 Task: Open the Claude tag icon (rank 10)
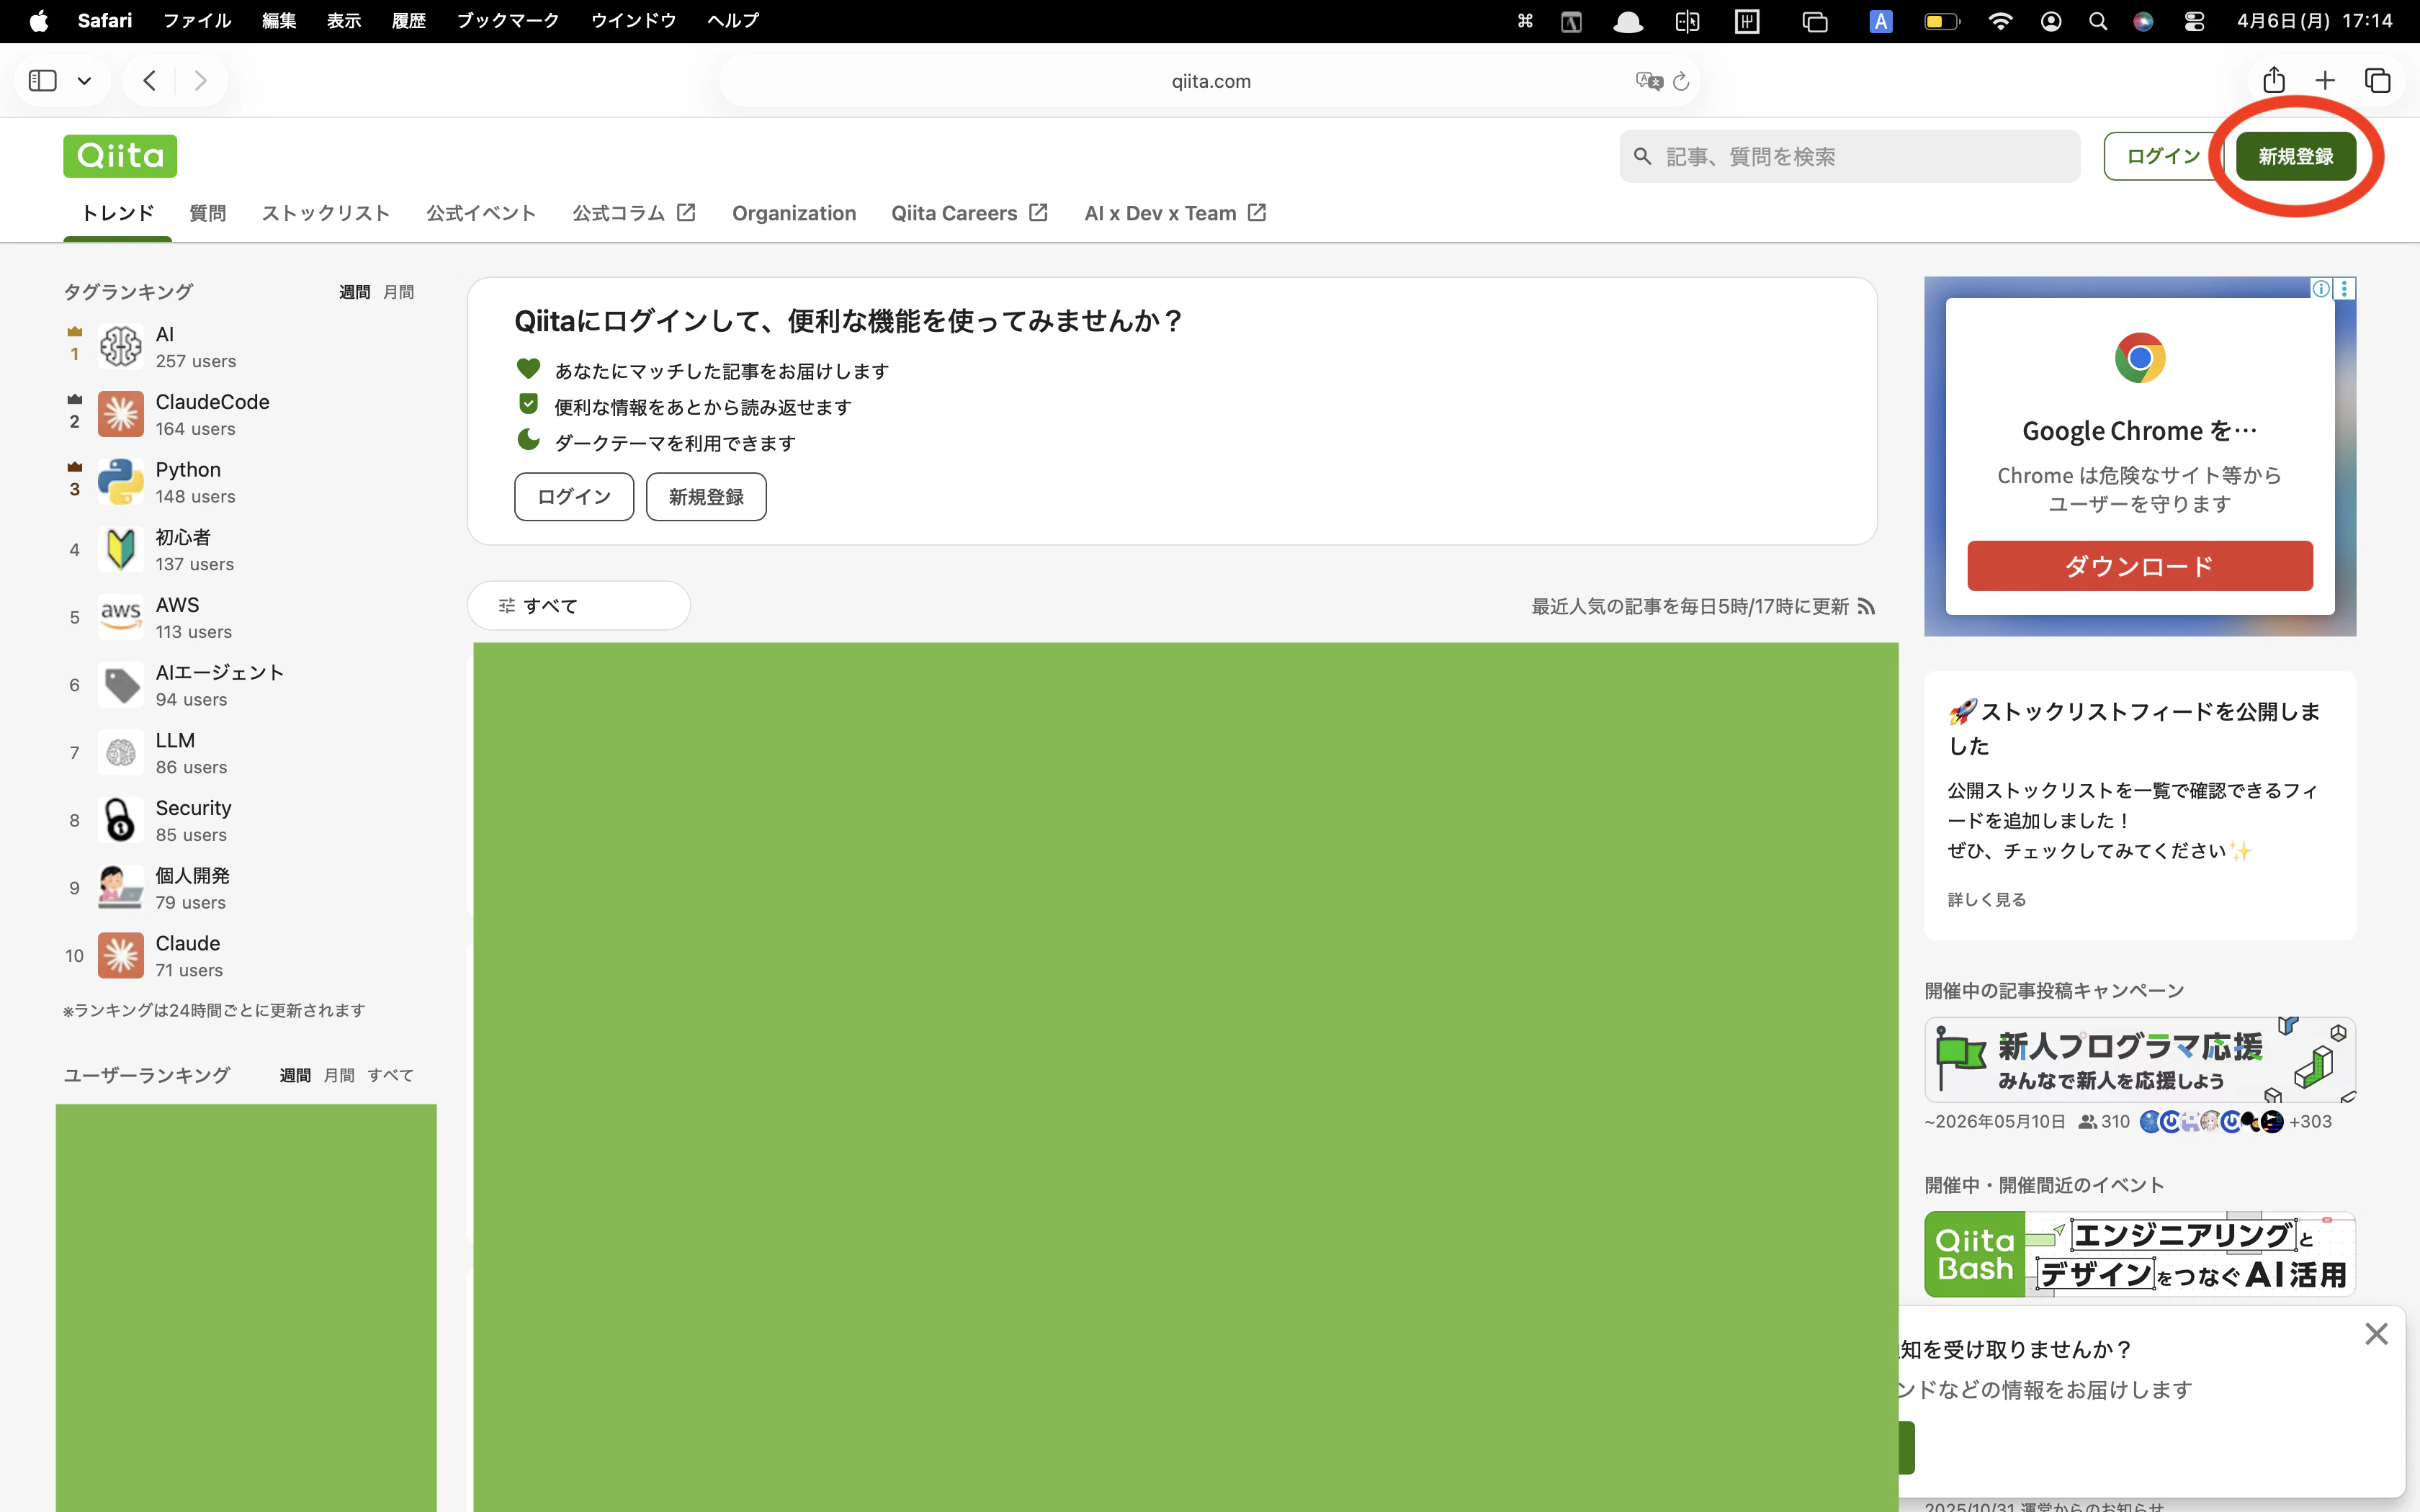[x=121, y=956]
